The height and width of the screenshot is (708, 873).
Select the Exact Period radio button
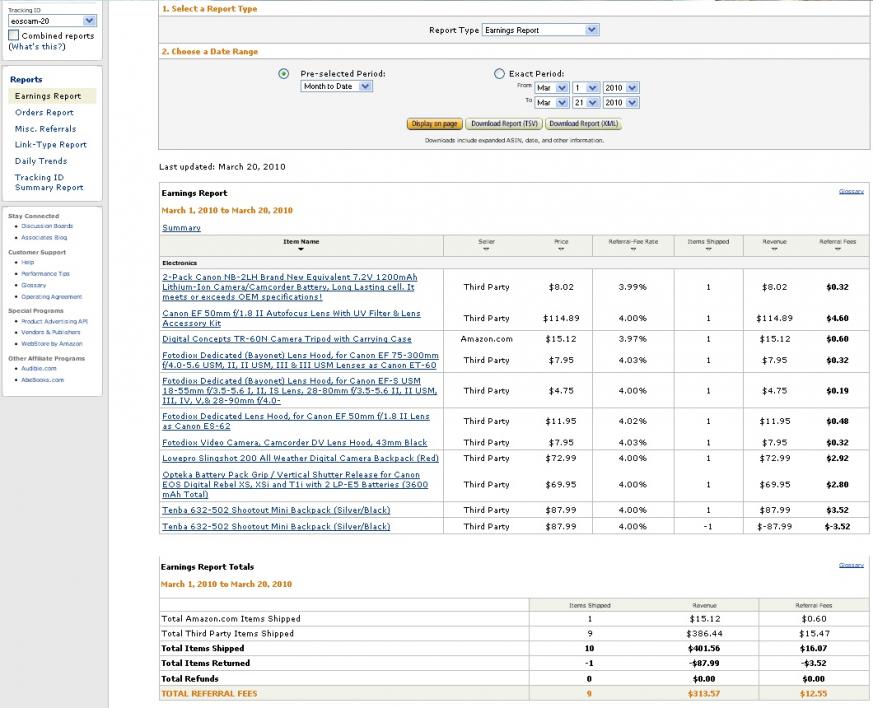click(x=499, y=73)
